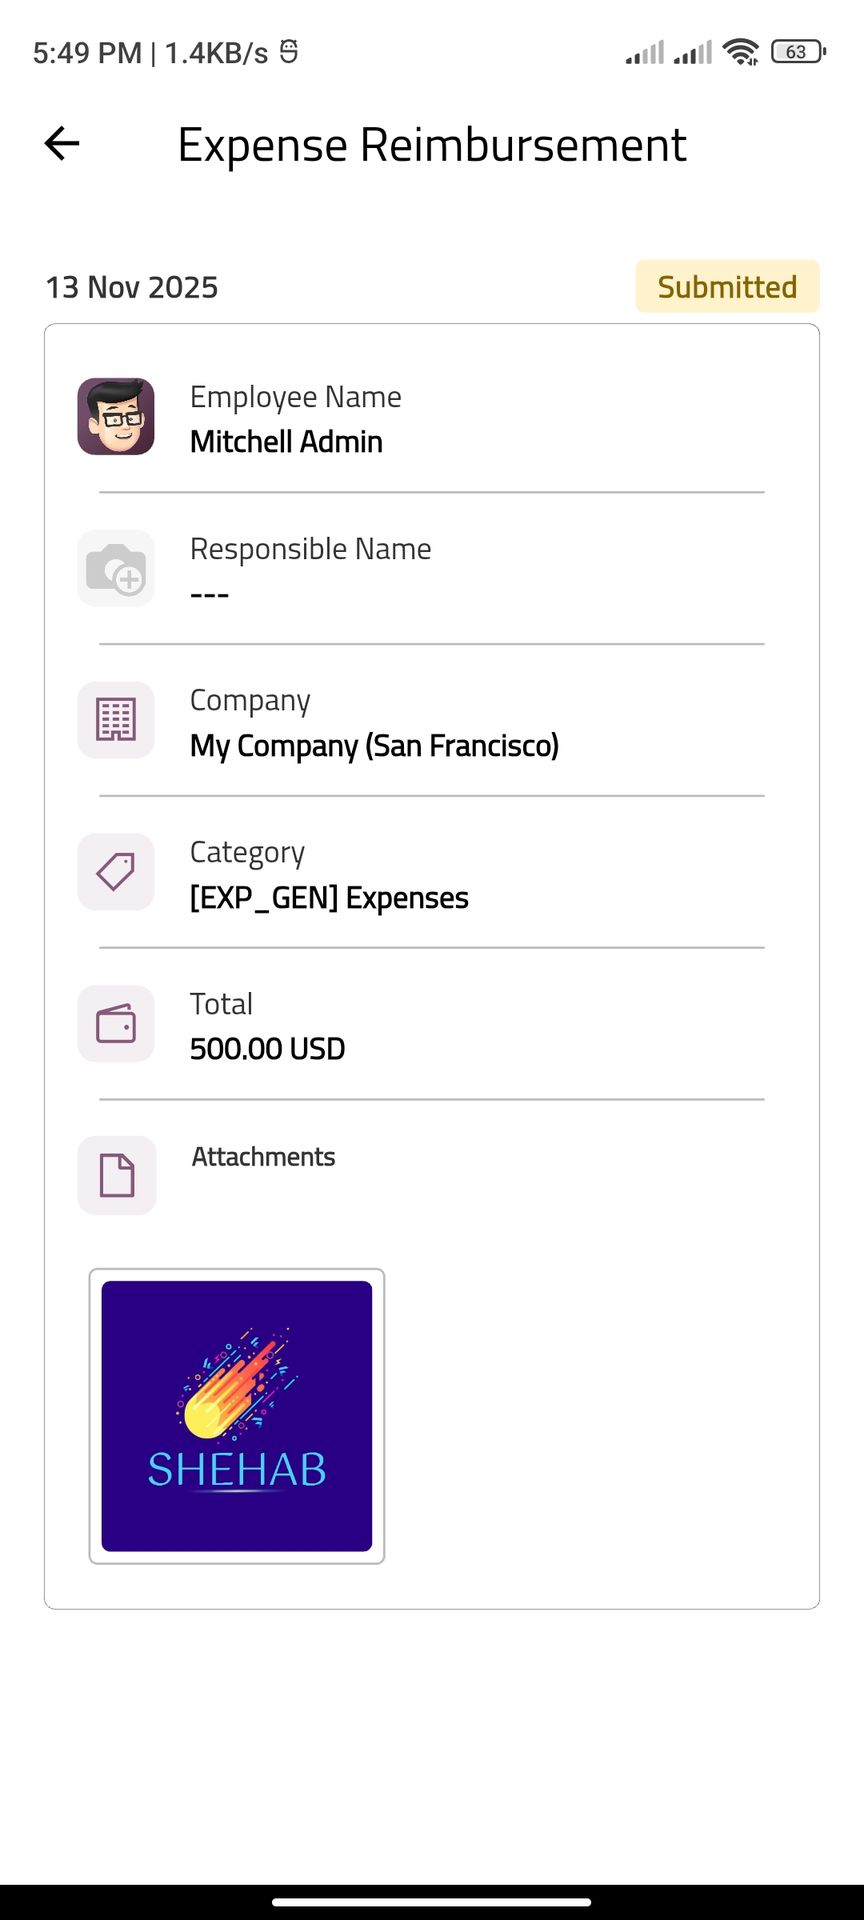
Task: Tap the Attachments document icon
Action: click(117, 1175)
